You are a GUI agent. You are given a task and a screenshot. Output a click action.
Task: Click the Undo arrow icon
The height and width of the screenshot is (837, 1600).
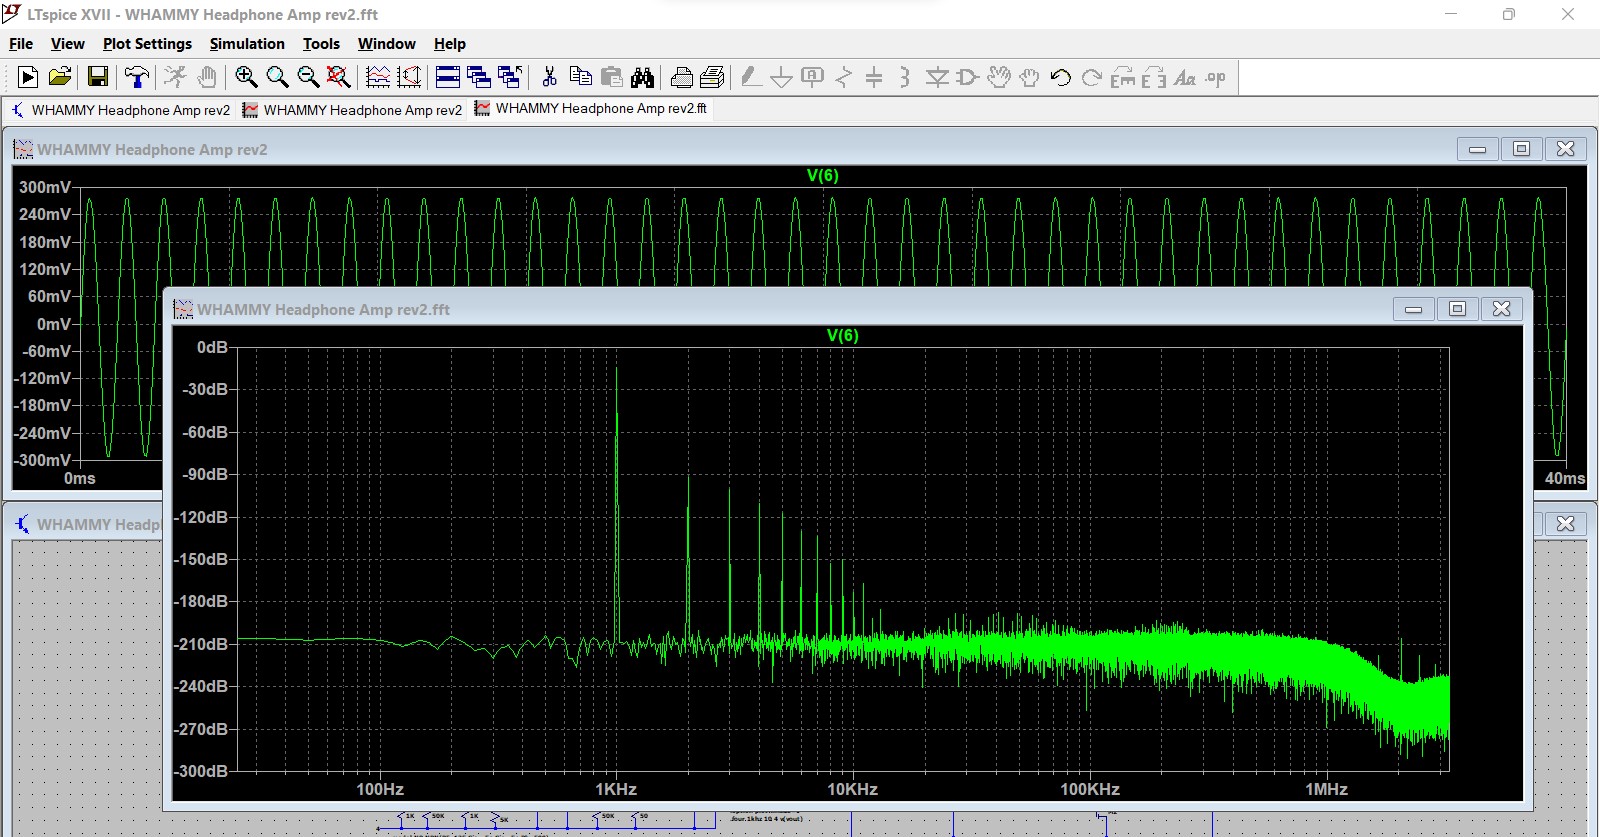coord(1060,77)
